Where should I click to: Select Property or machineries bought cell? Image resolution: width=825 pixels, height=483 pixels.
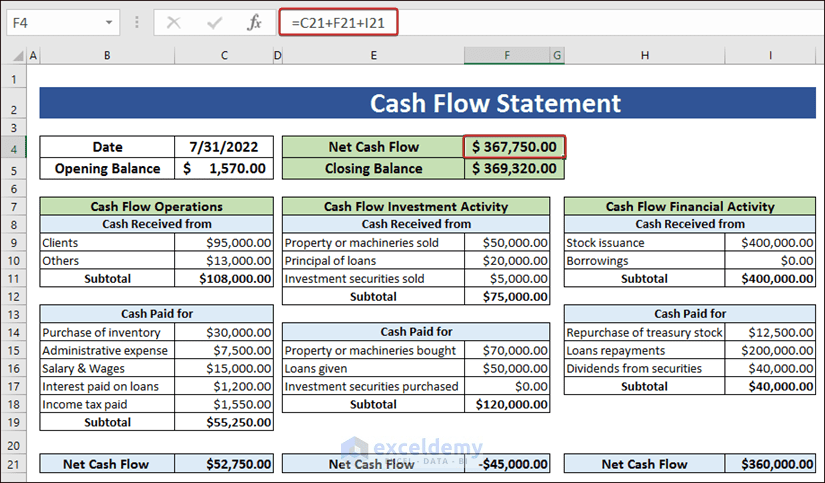pos(374,350)
